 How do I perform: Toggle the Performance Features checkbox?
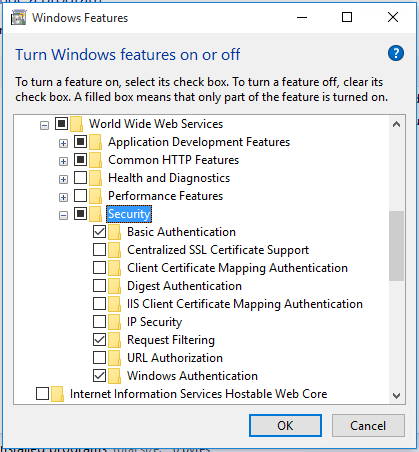click(x=80, y=196)
